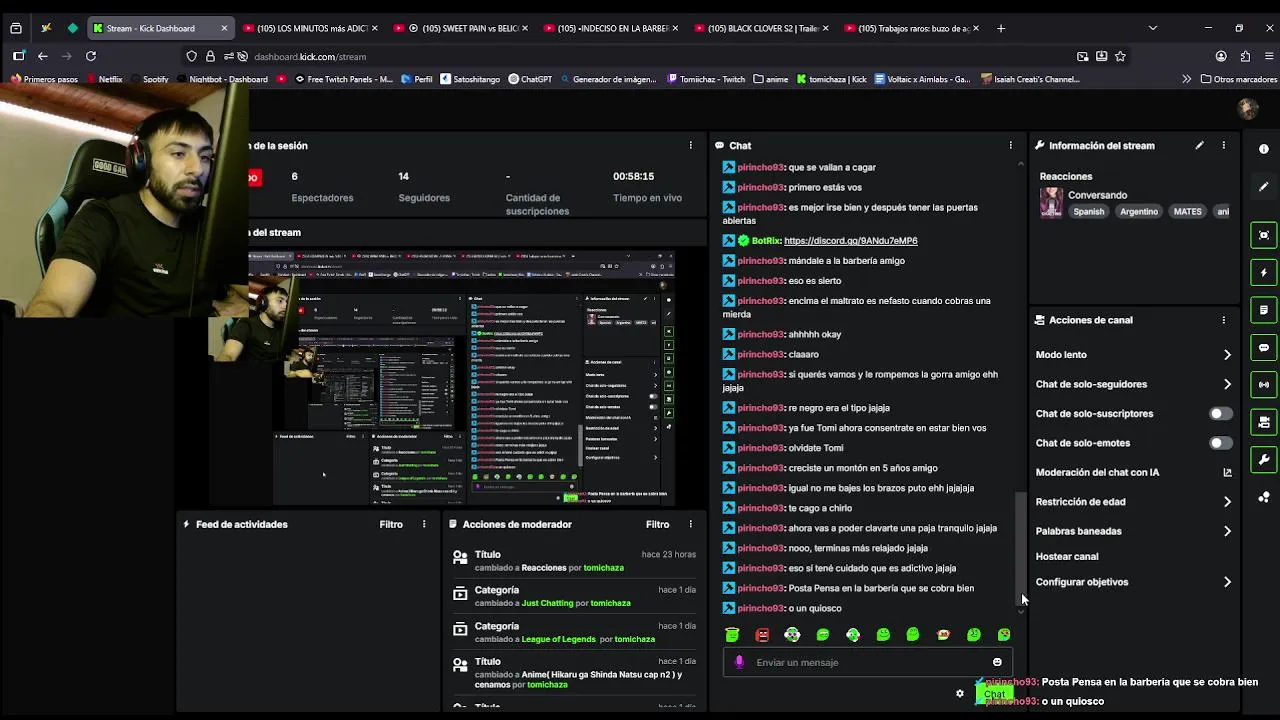
Task: Click the Spanish stream tag
Action: pos(1089,212)
